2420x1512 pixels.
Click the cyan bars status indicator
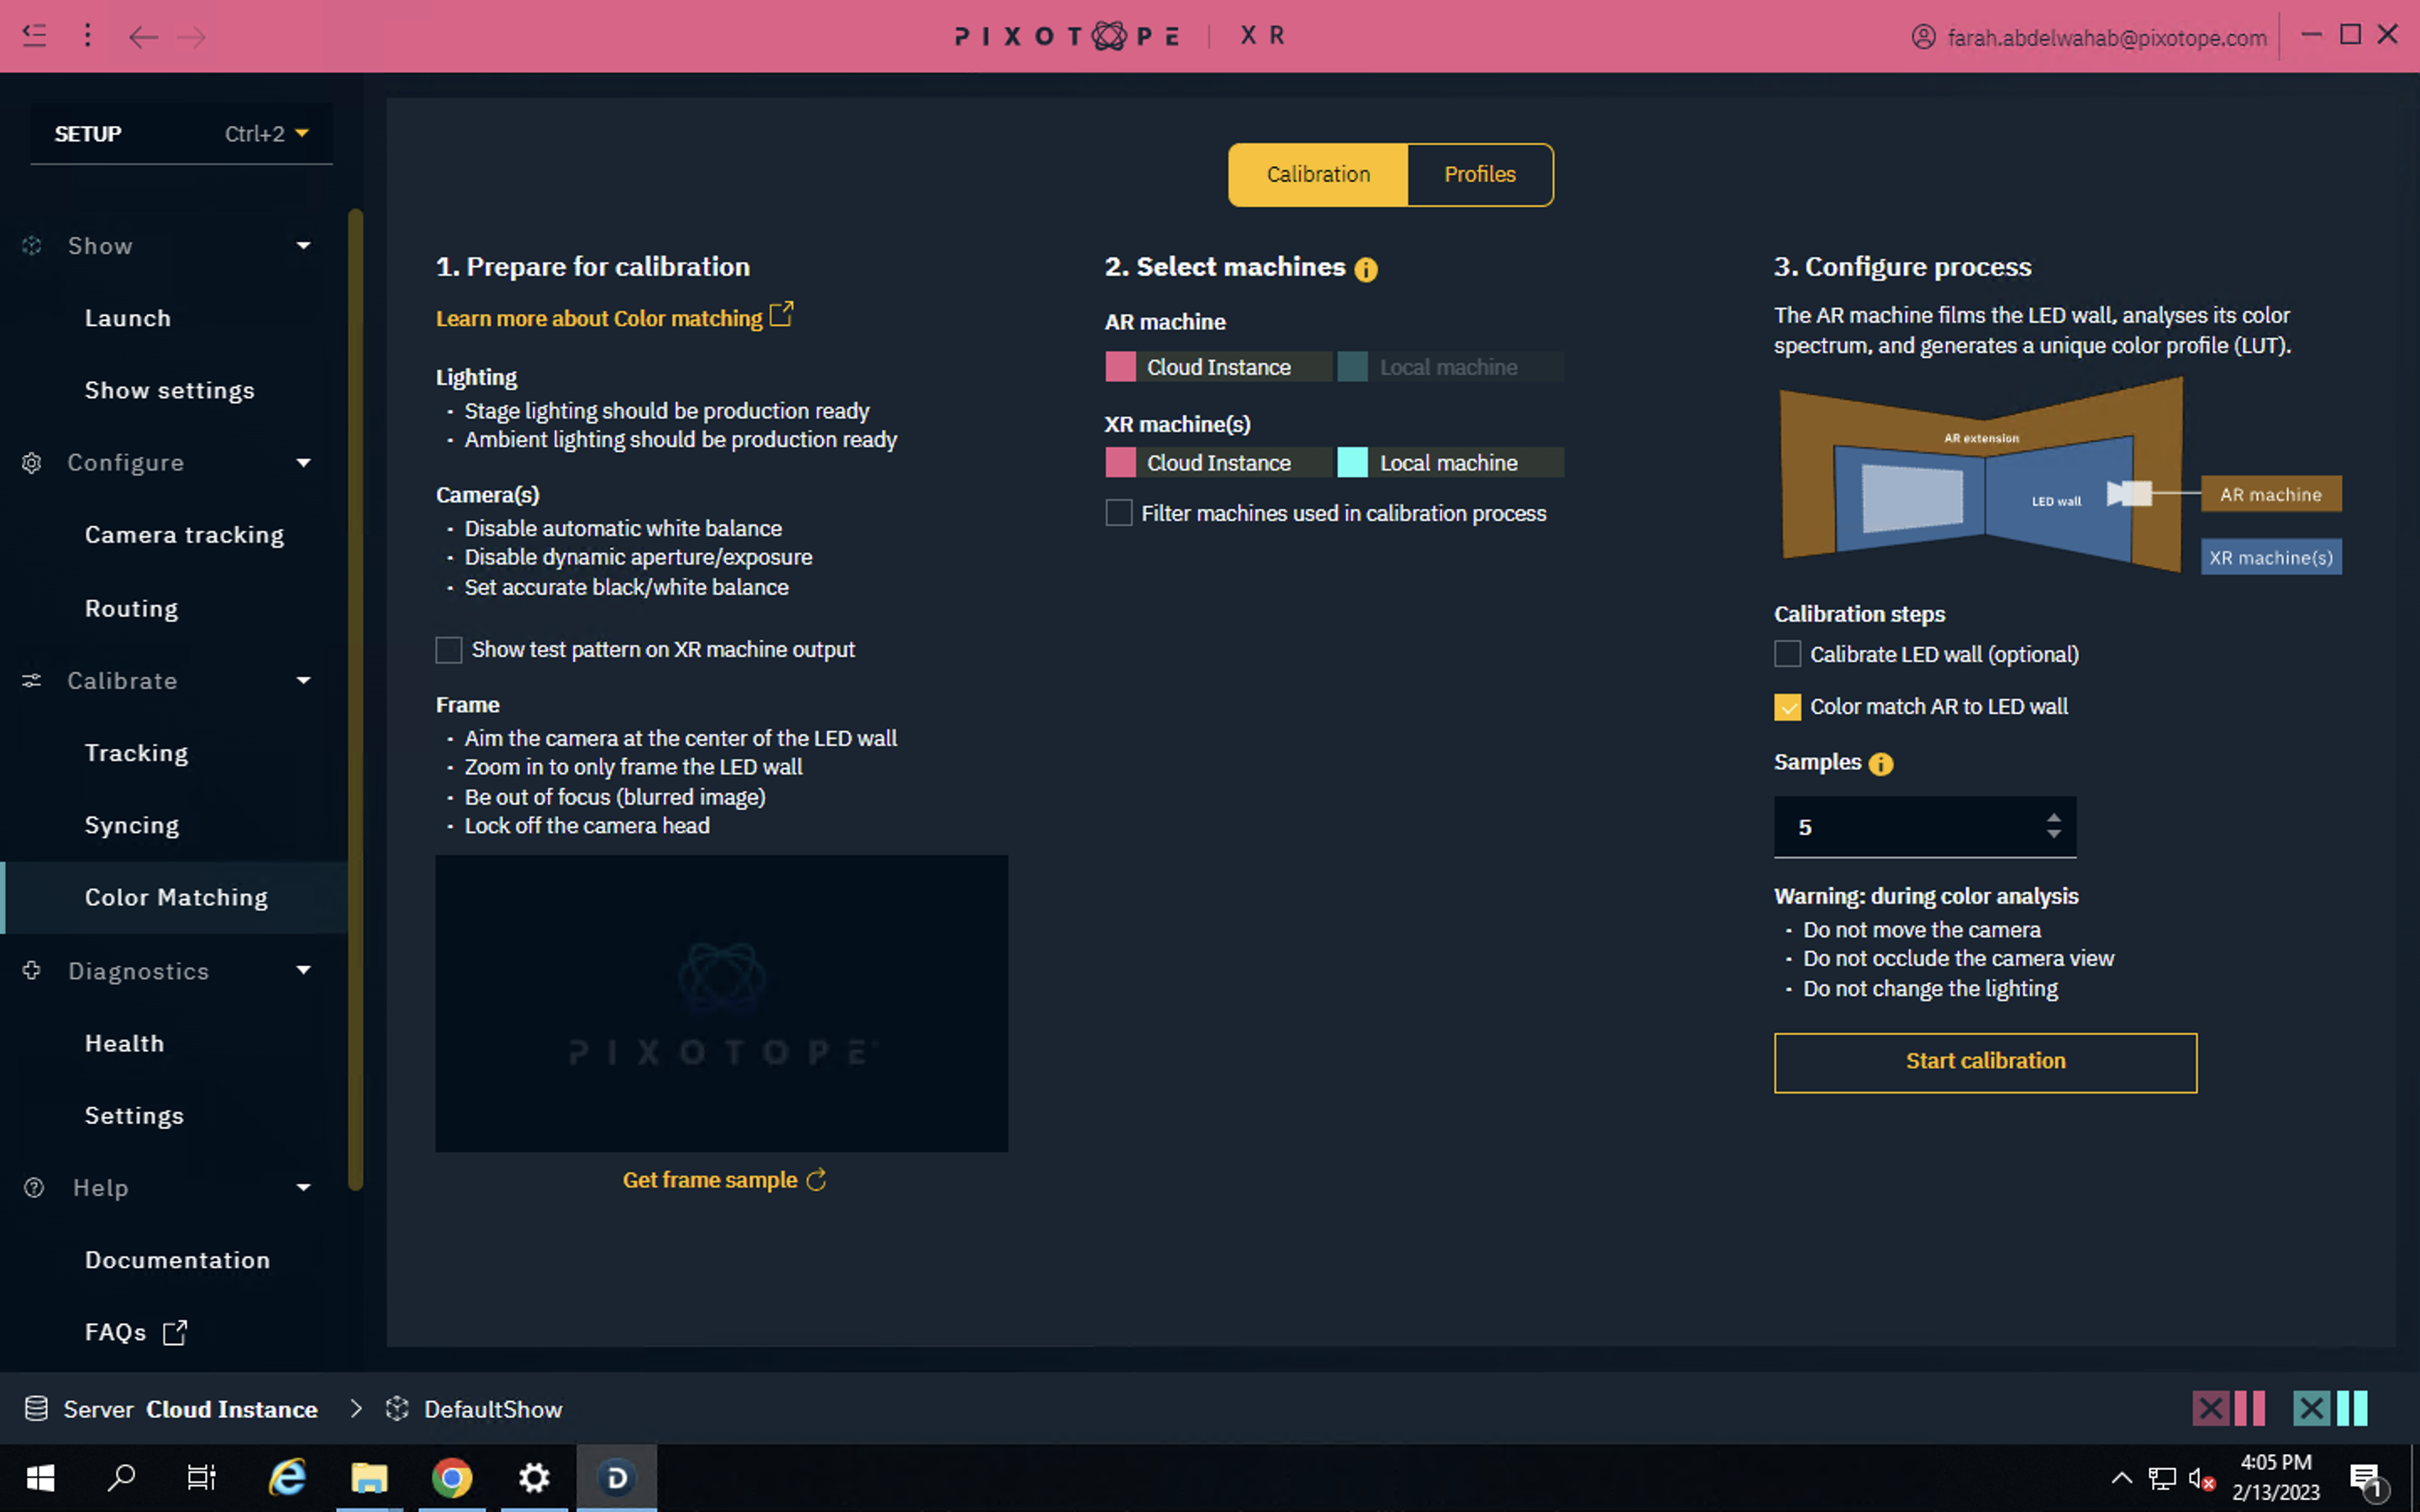coord(2352,1409)
